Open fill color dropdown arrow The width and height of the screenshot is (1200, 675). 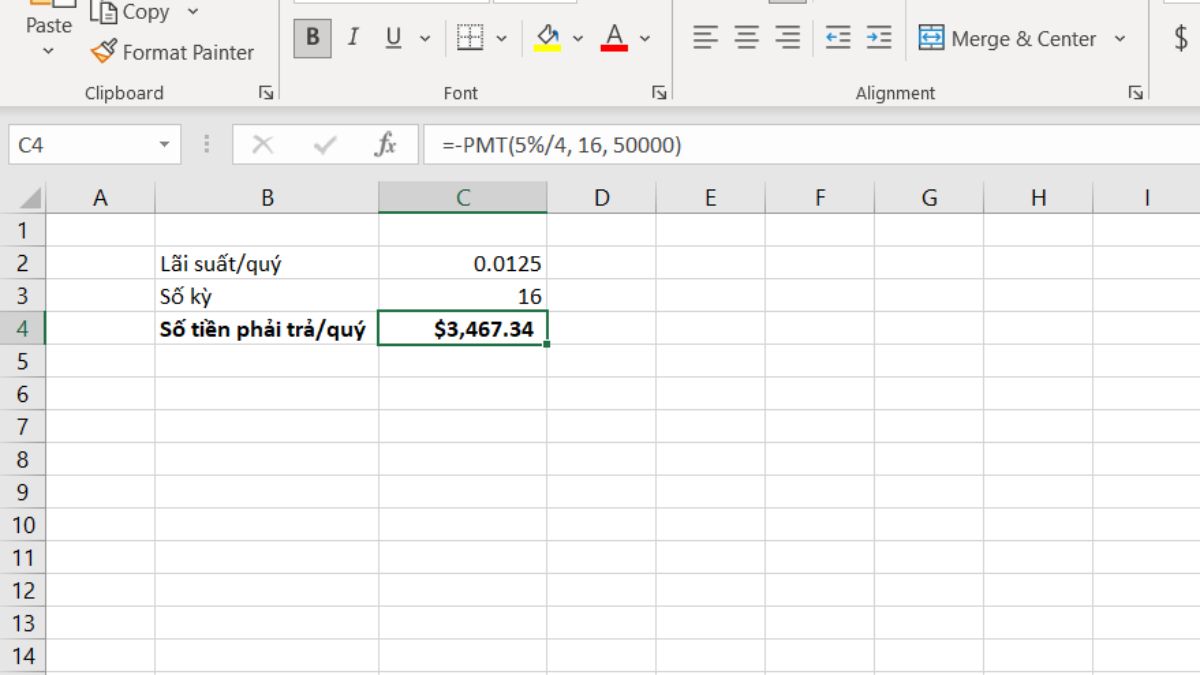point(578,39)
